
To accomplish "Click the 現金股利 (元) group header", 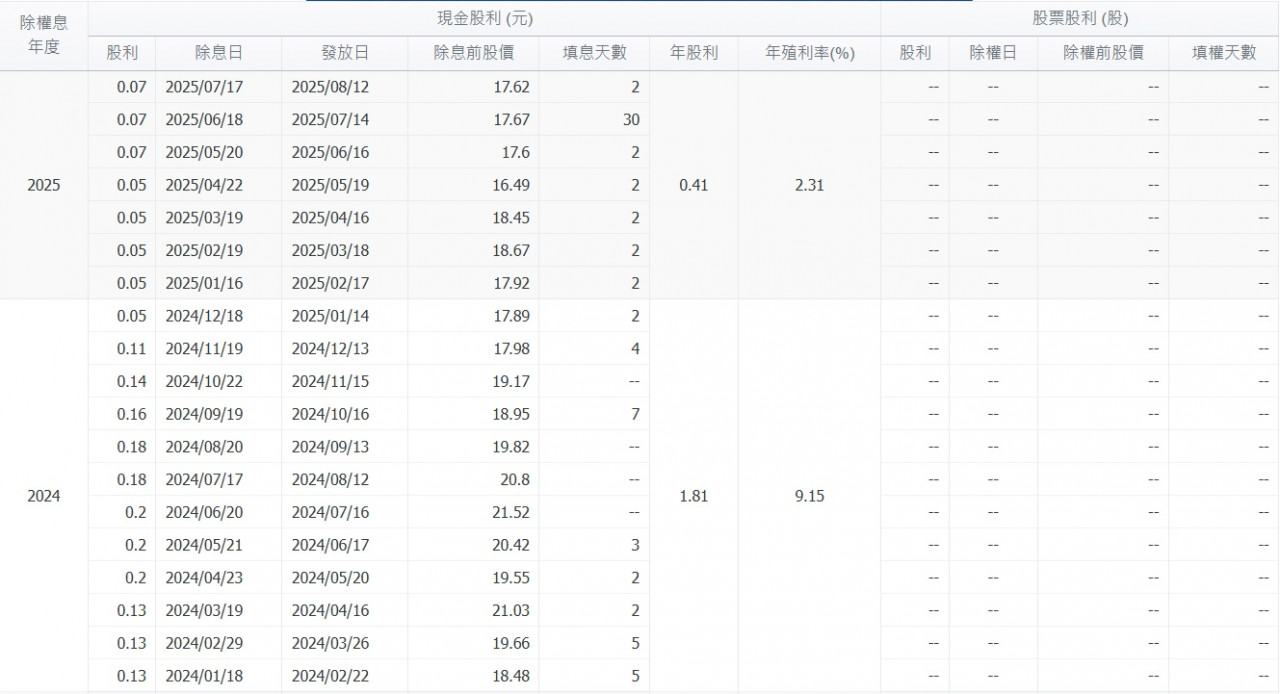I will tap(484, 18).
